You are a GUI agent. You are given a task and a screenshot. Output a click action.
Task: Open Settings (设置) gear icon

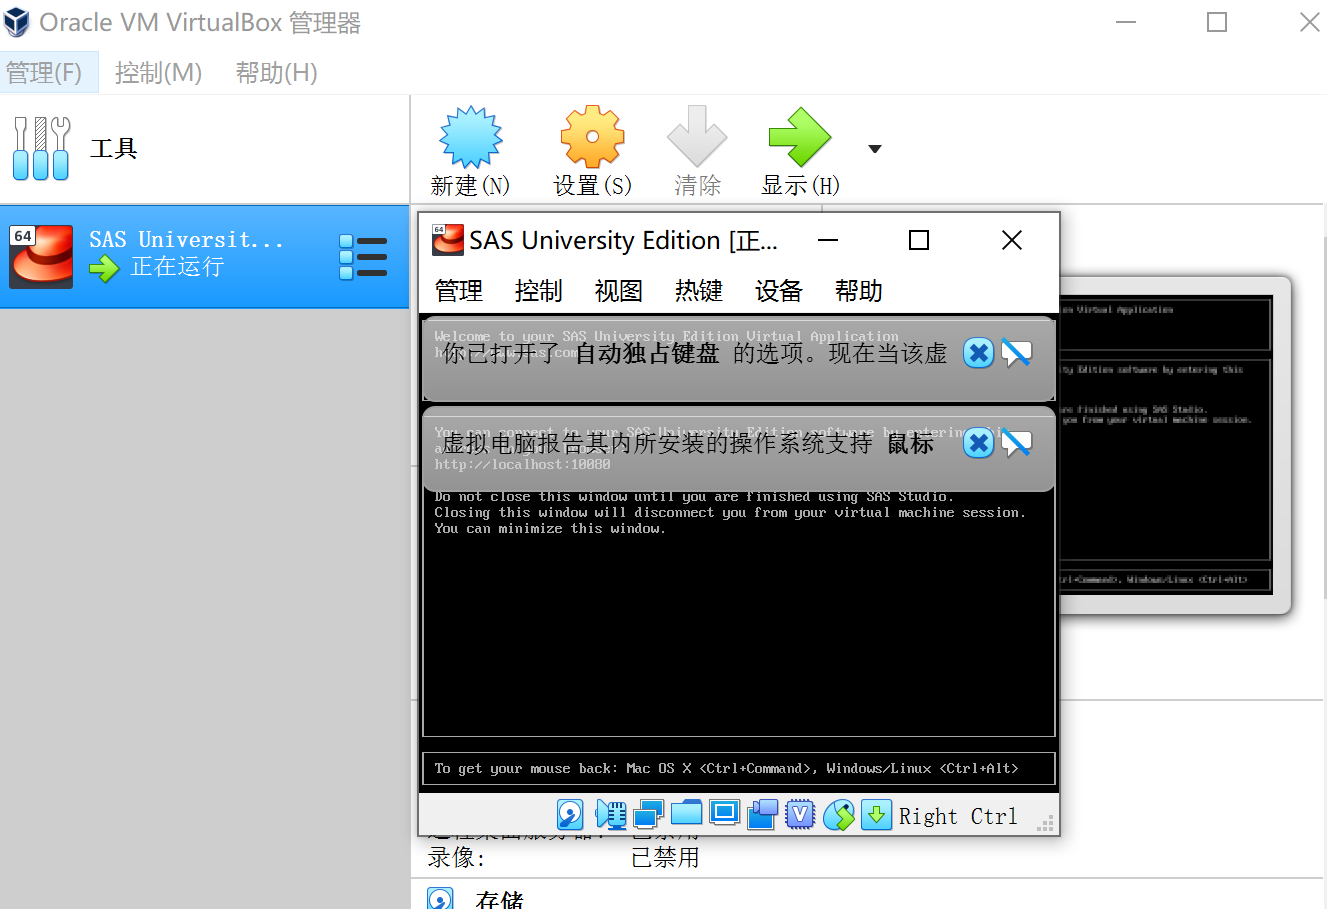click(592, 137)
